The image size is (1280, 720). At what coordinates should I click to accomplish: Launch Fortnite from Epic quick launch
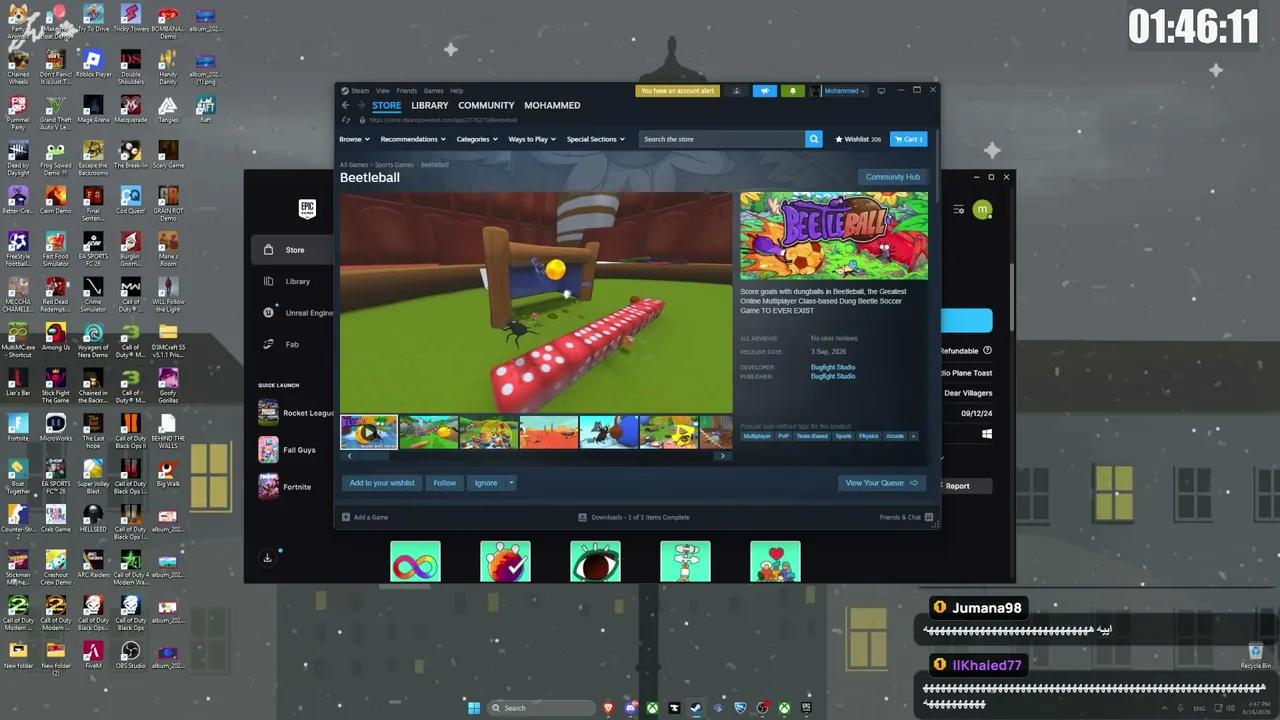point(286,487)
